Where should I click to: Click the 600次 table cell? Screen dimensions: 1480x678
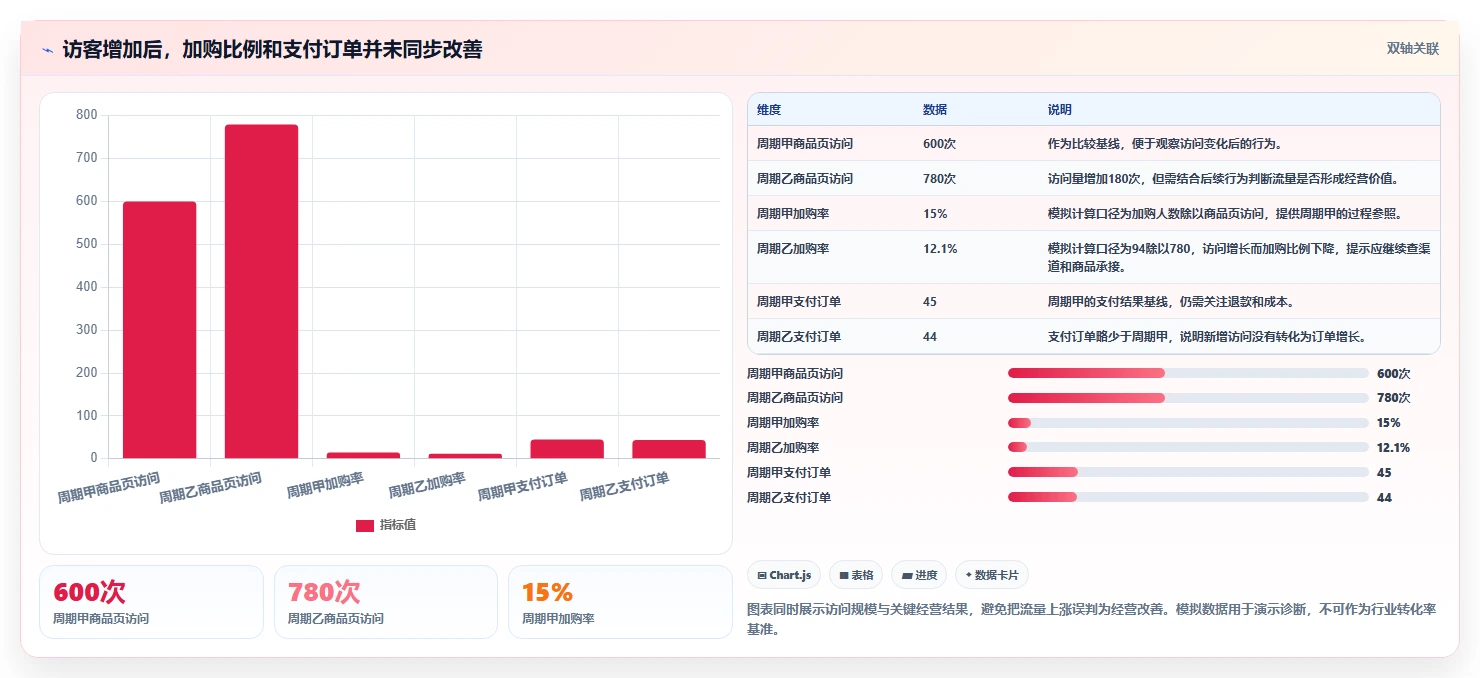coord(939,144)
